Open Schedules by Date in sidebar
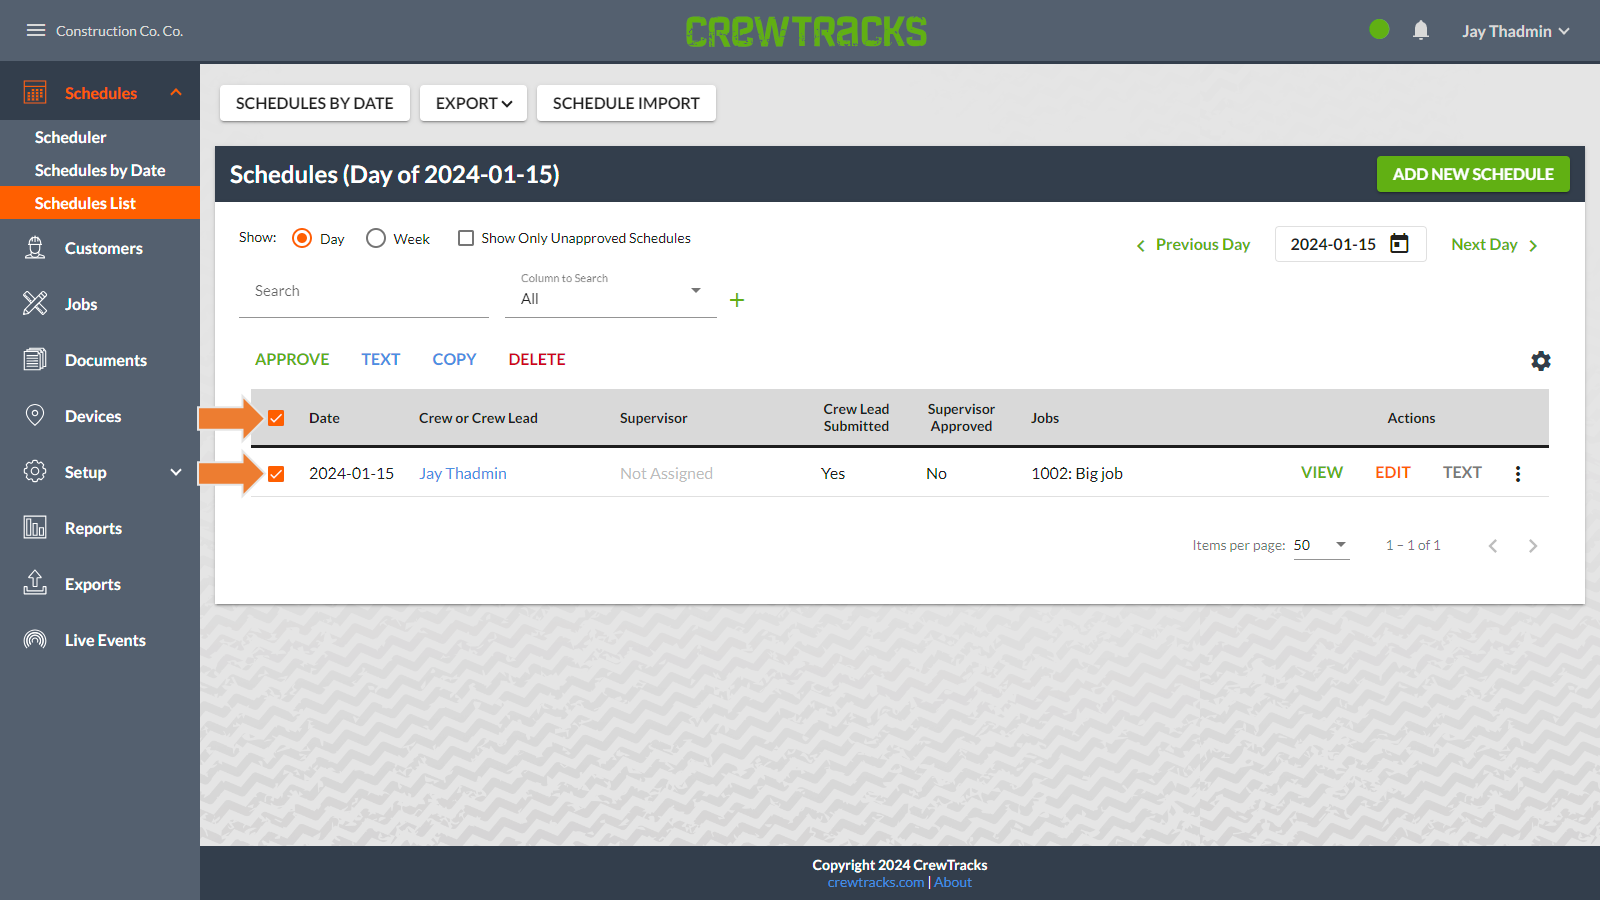This screenshot has width=1600, height=900. click(x=100, y=170)
